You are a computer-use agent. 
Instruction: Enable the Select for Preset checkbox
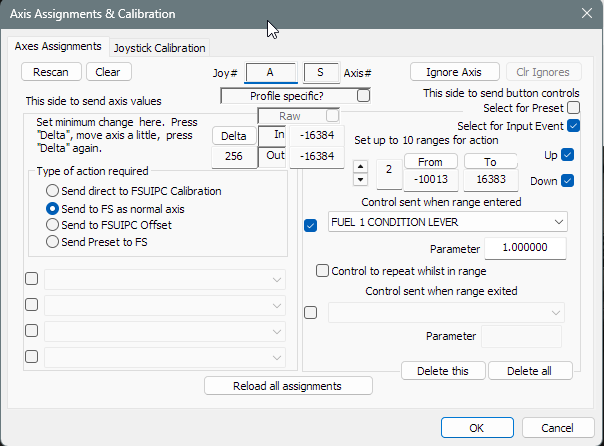pyautogui.click(x=574, y=107)
